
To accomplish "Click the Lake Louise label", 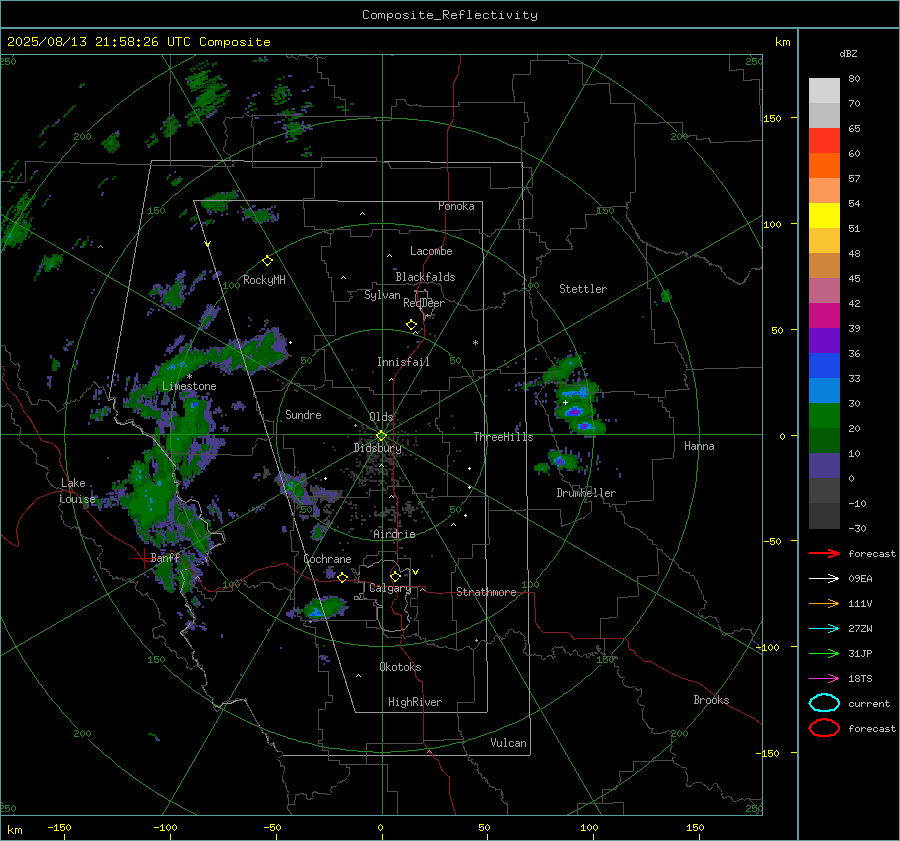I will pyautogui.click(x=77, y=491).
